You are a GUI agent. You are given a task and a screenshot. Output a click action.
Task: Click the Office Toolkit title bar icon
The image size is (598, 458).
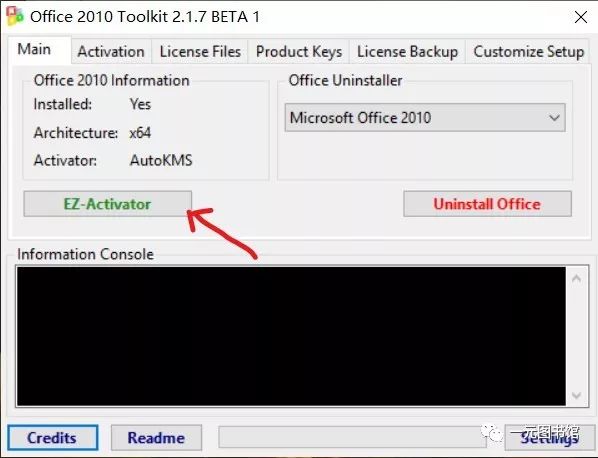(14, 16)
